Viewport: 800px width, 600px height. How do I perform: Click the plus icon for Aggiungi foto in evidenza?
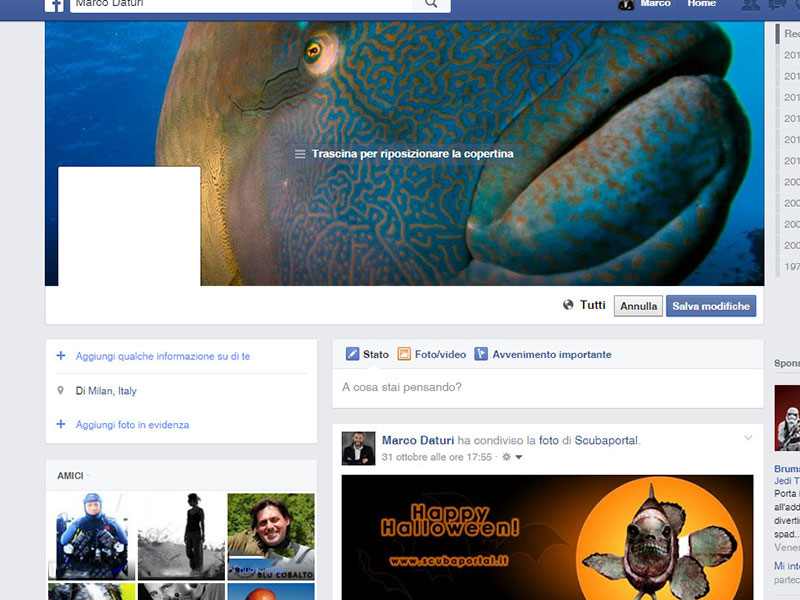pyautogui.click(x=61, y=425)
